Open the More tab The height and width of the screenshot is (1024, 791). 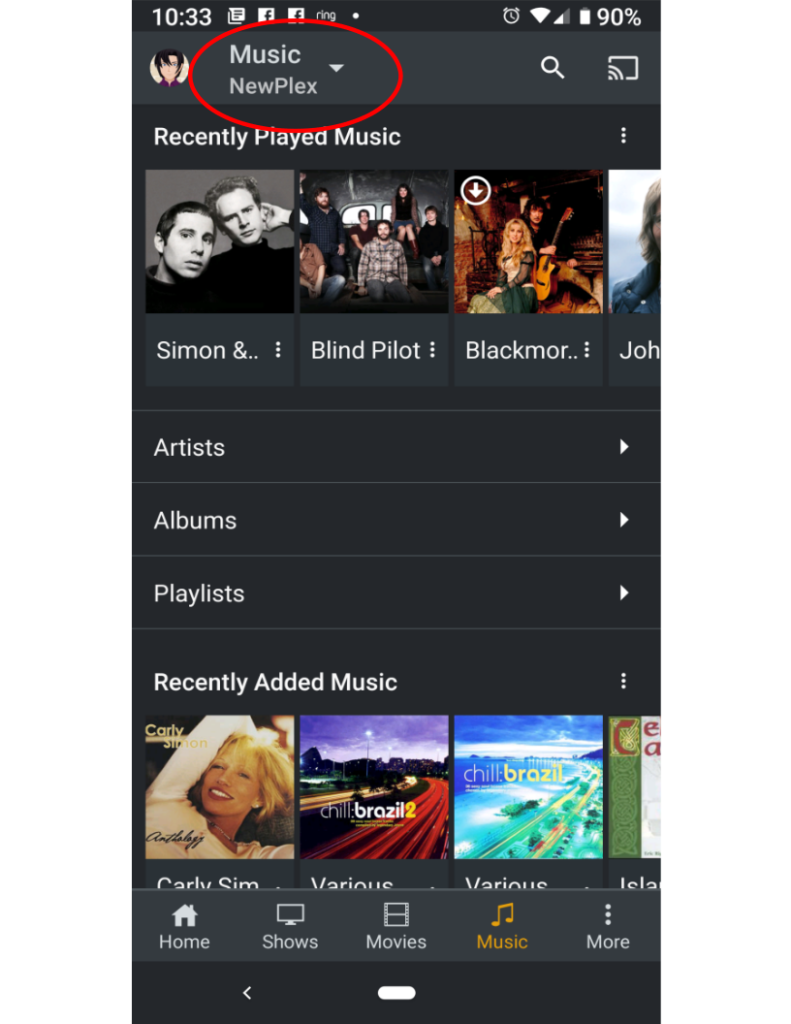point(607,926)
